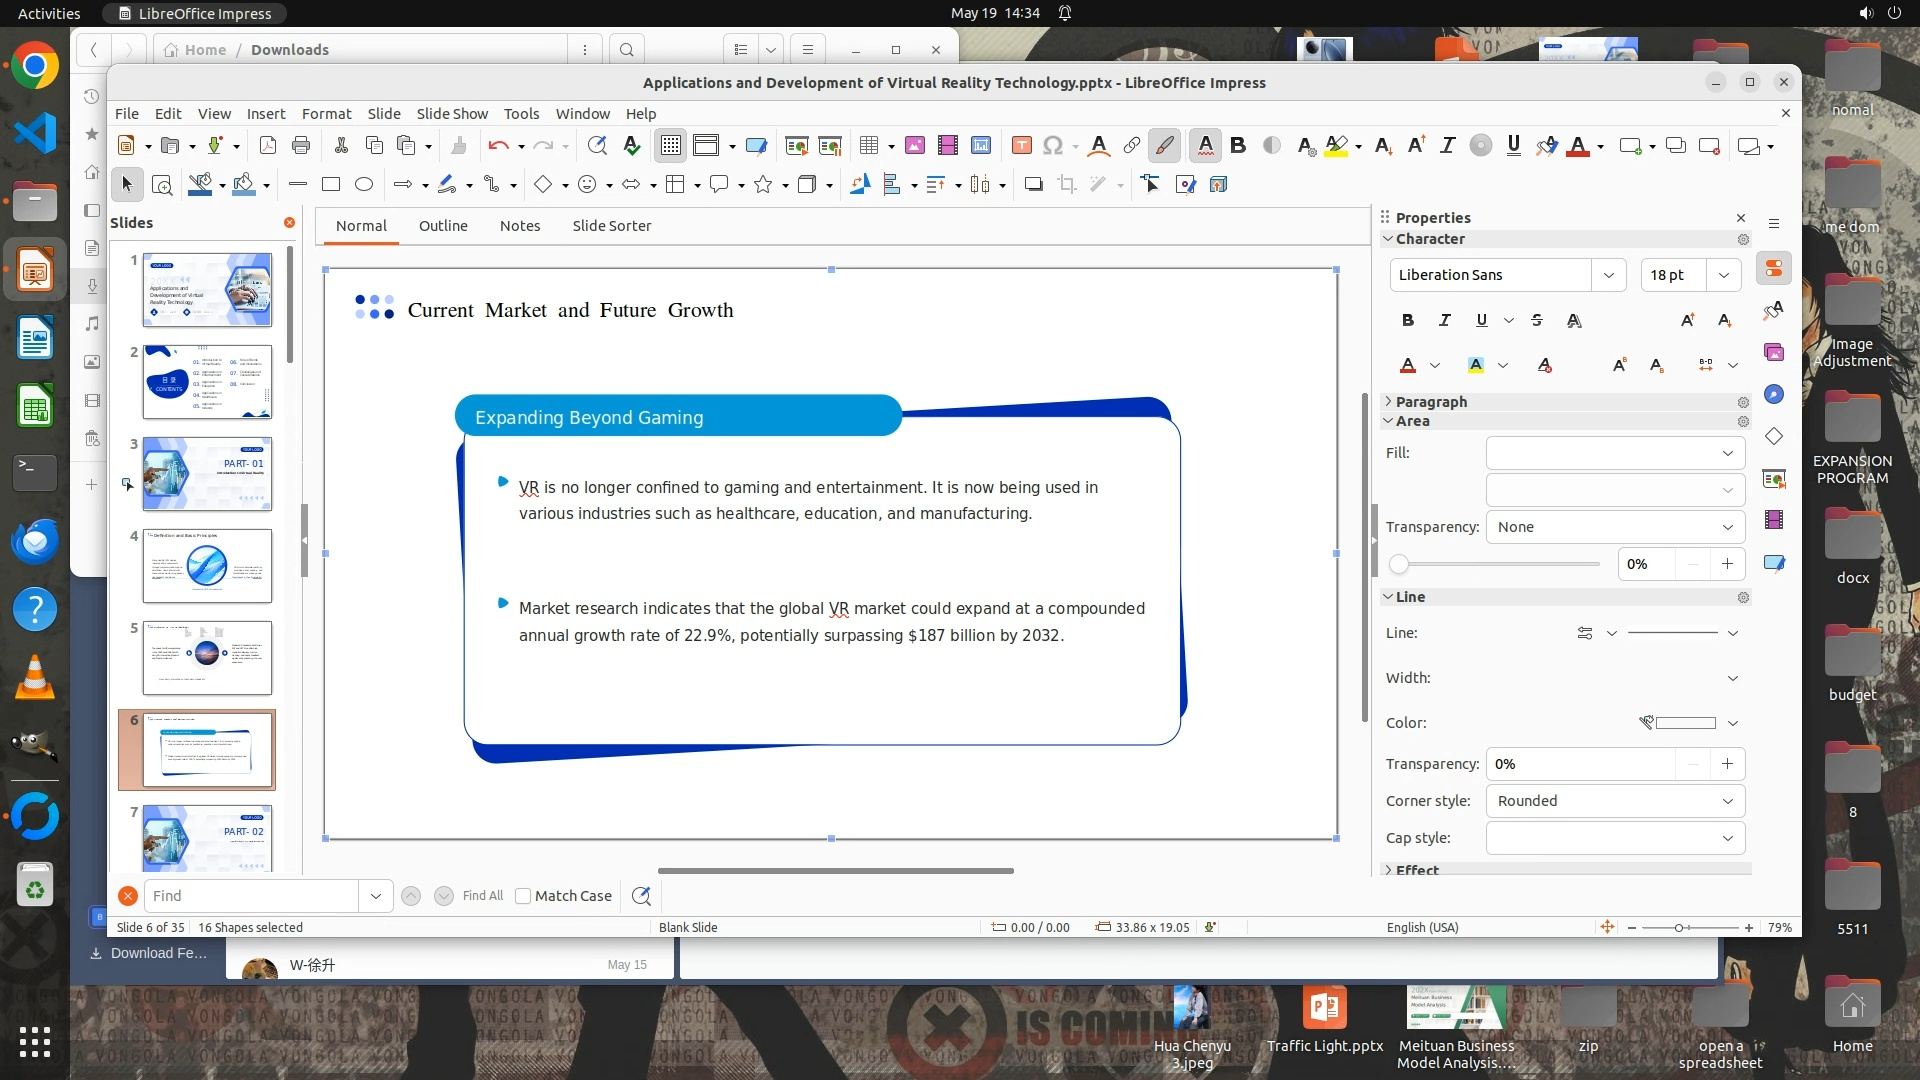Toggle Italic in Character panel
The image size is (1920, 1080).
(1444, 320)
